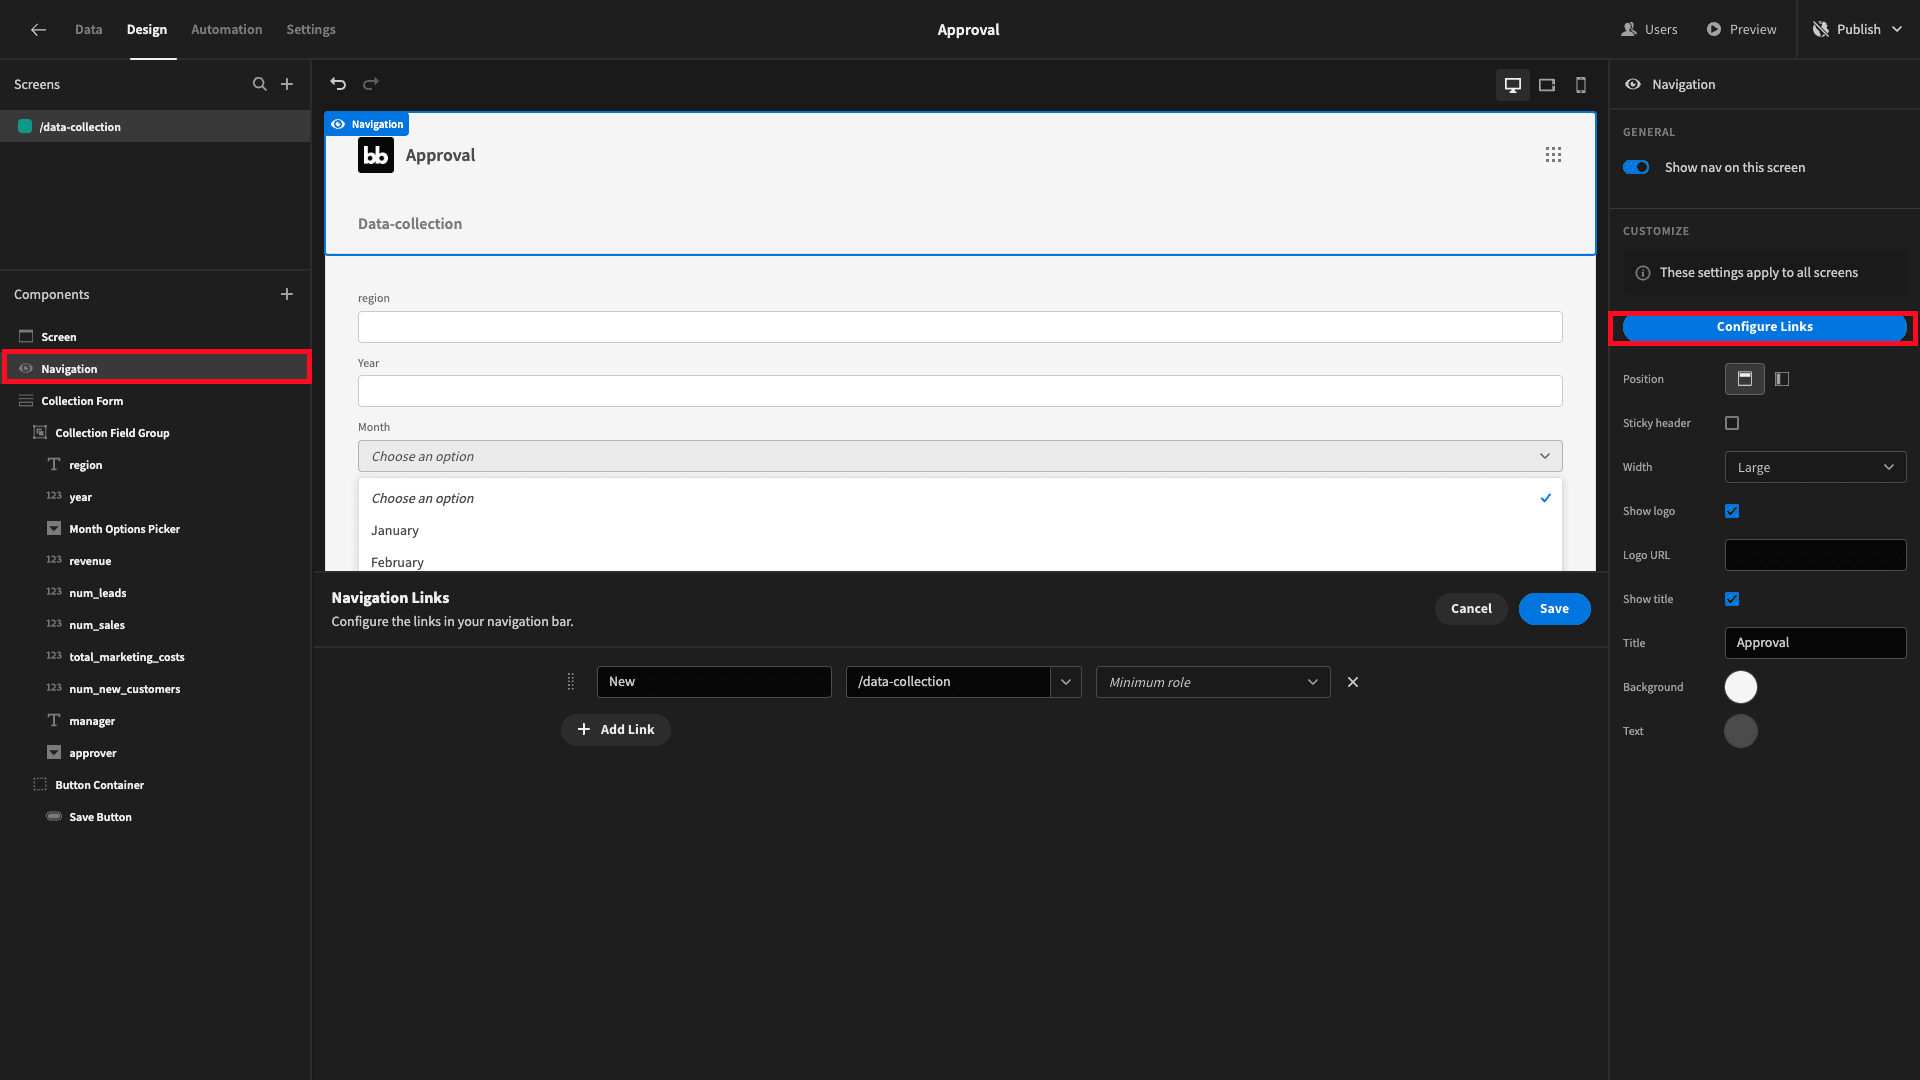Undo the last change
Viewport: 1920px width, 1080px height.
(338, 84)
